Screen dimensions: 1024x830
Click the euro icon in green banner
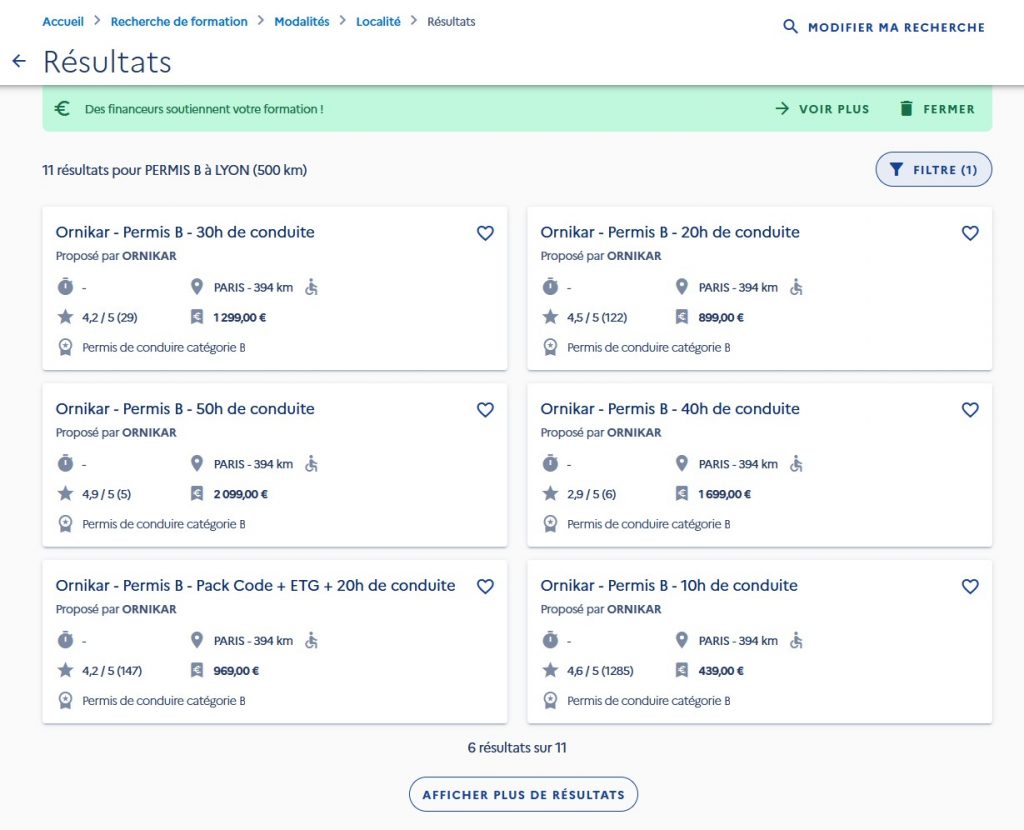coord(62,108)
